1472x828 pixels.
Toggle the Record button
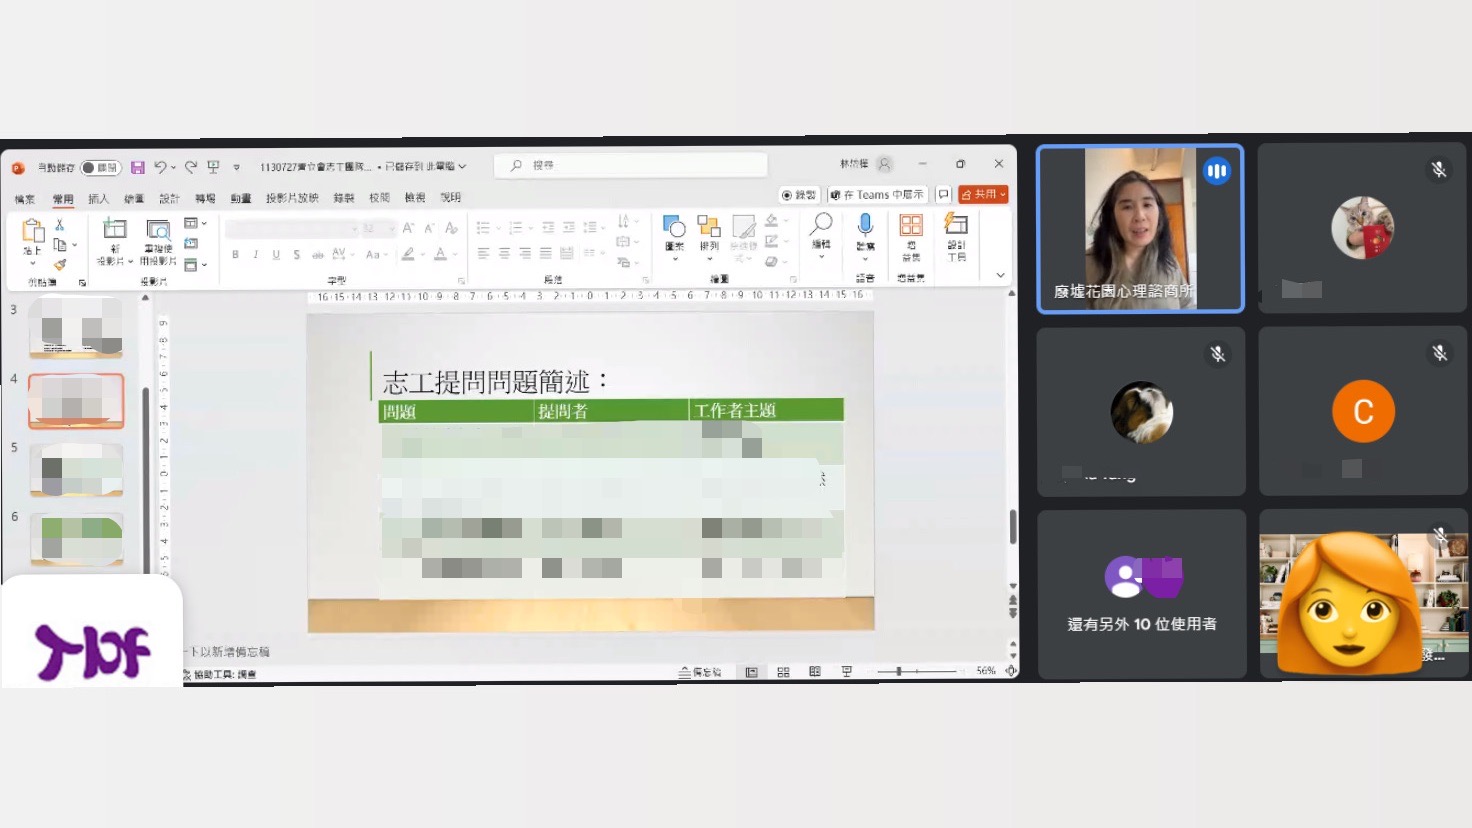pos(799,195)
